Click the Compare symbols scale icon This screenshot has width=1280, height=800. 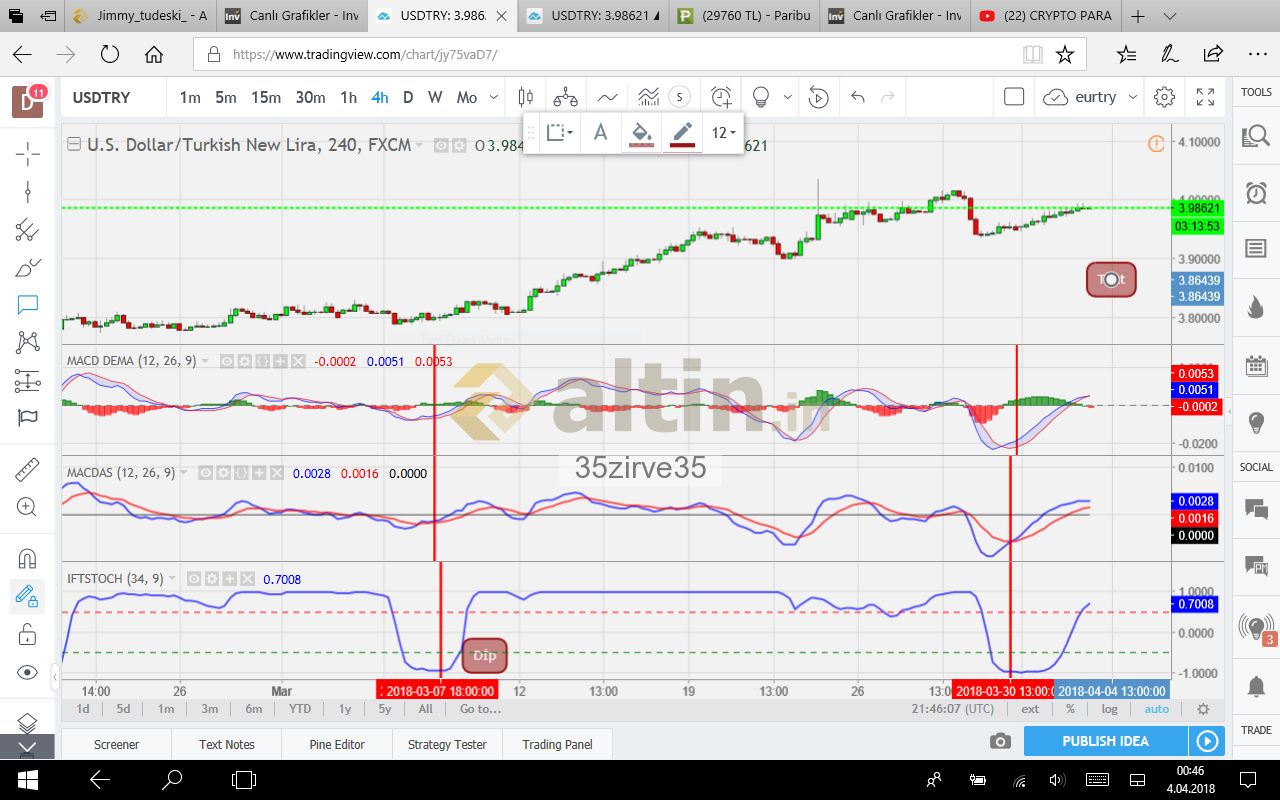coord(566,97)
